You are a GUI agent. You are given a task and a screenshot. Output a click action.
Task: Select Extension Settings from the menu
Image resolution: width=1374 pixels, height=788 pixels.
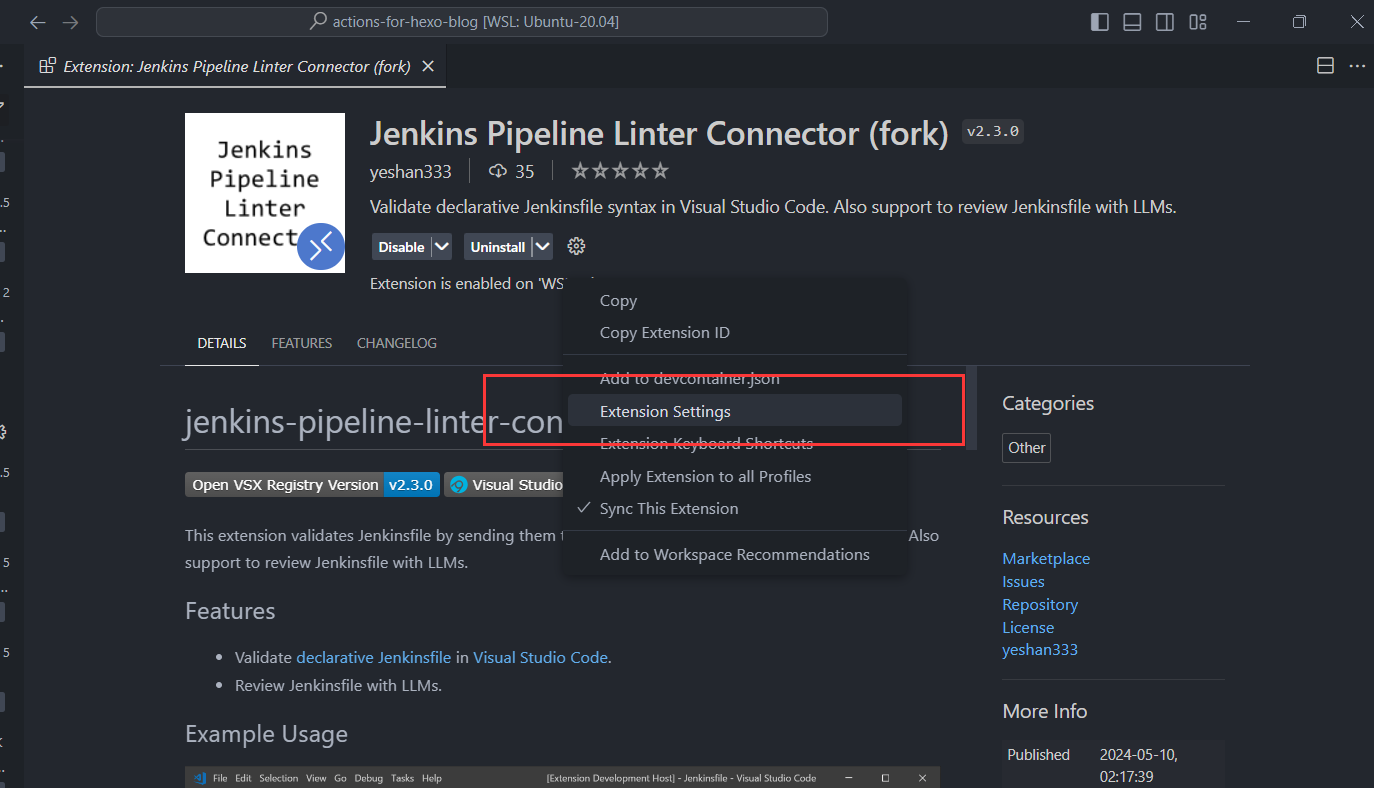[x=666, y=411]
